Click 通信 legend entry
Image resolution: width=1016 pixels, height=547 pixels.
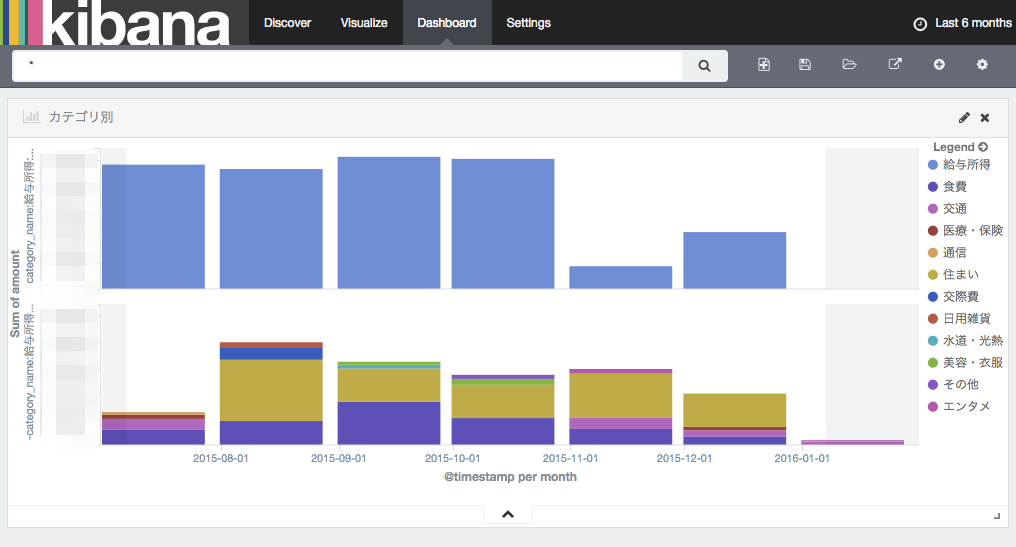947,253
